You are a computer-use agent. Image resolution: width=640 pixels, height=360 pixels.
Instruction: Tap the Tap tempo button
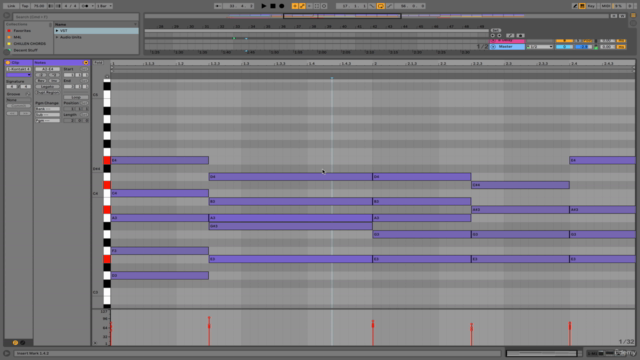point(25,6)
